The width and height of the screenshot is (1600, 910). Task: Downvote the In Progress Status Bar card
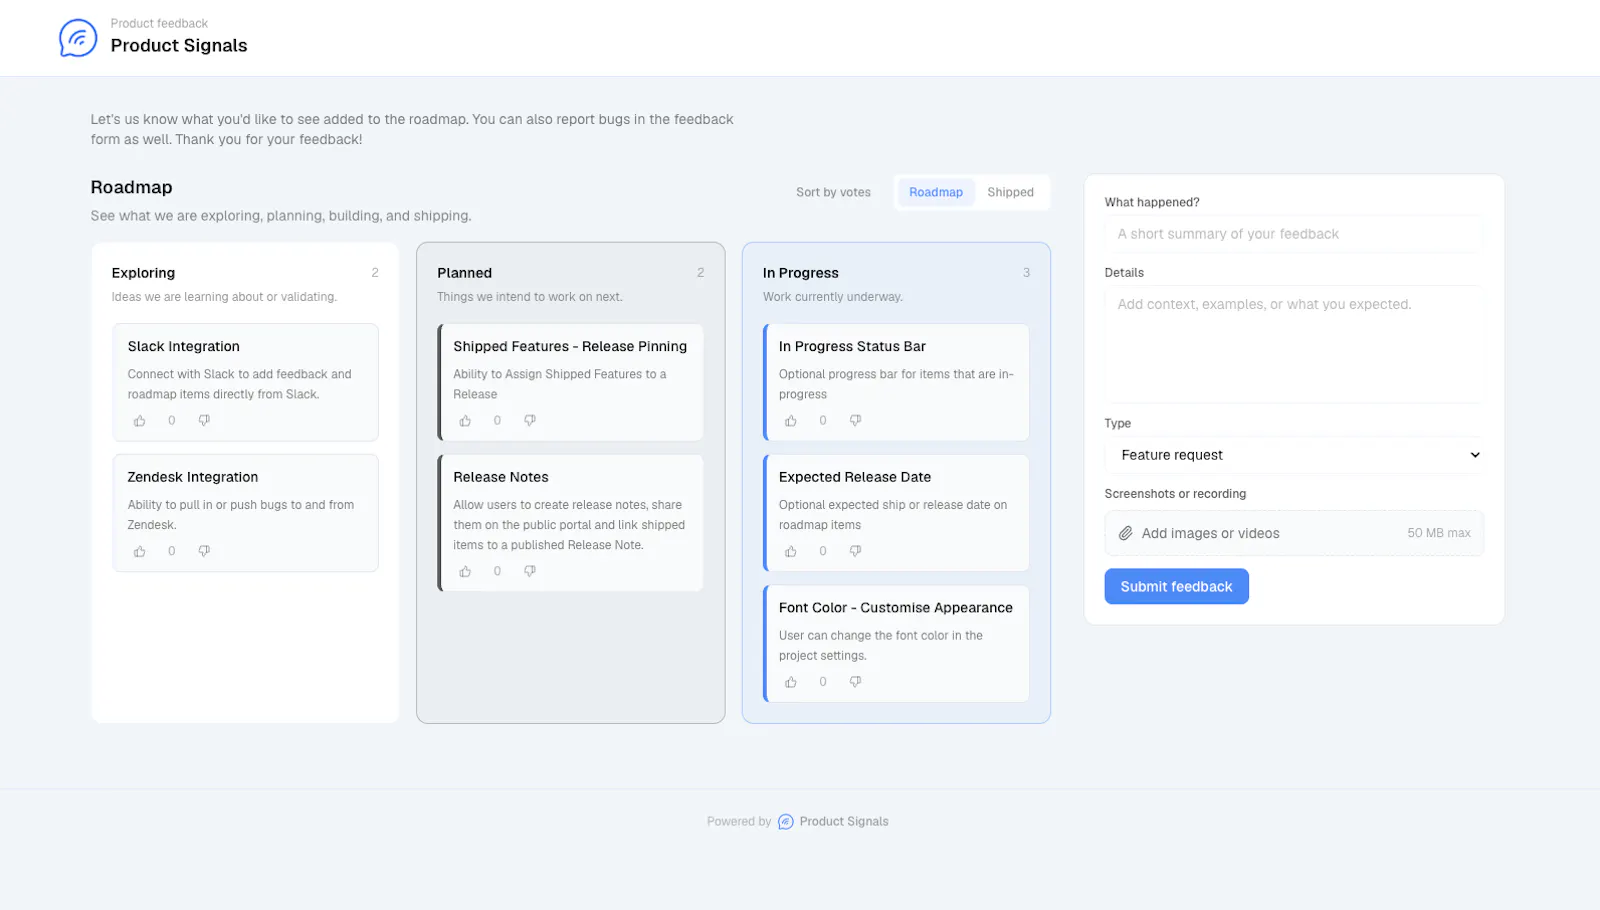[855, 421]
